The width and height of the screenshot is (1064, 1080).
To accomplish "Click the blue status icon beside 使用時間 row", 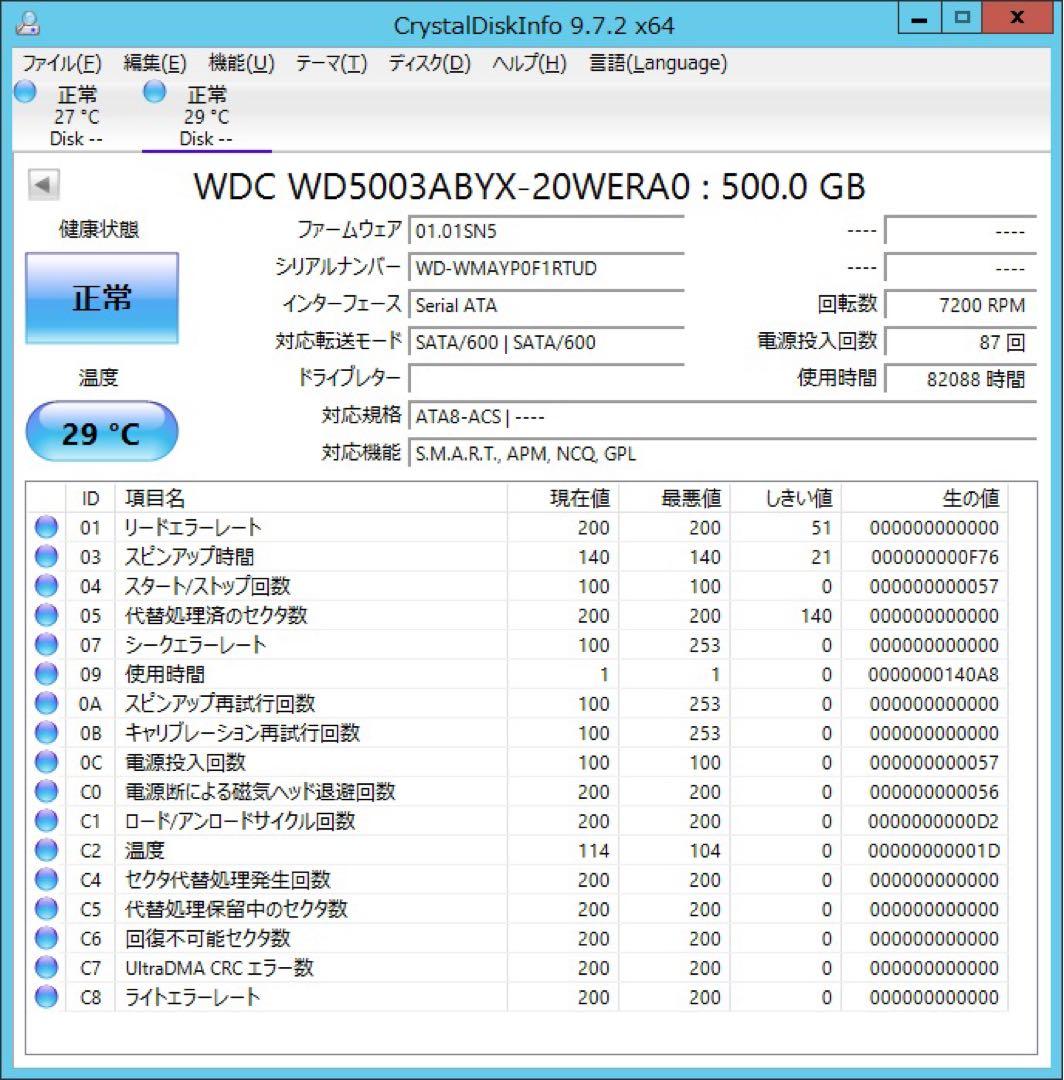I will point(46,674).
